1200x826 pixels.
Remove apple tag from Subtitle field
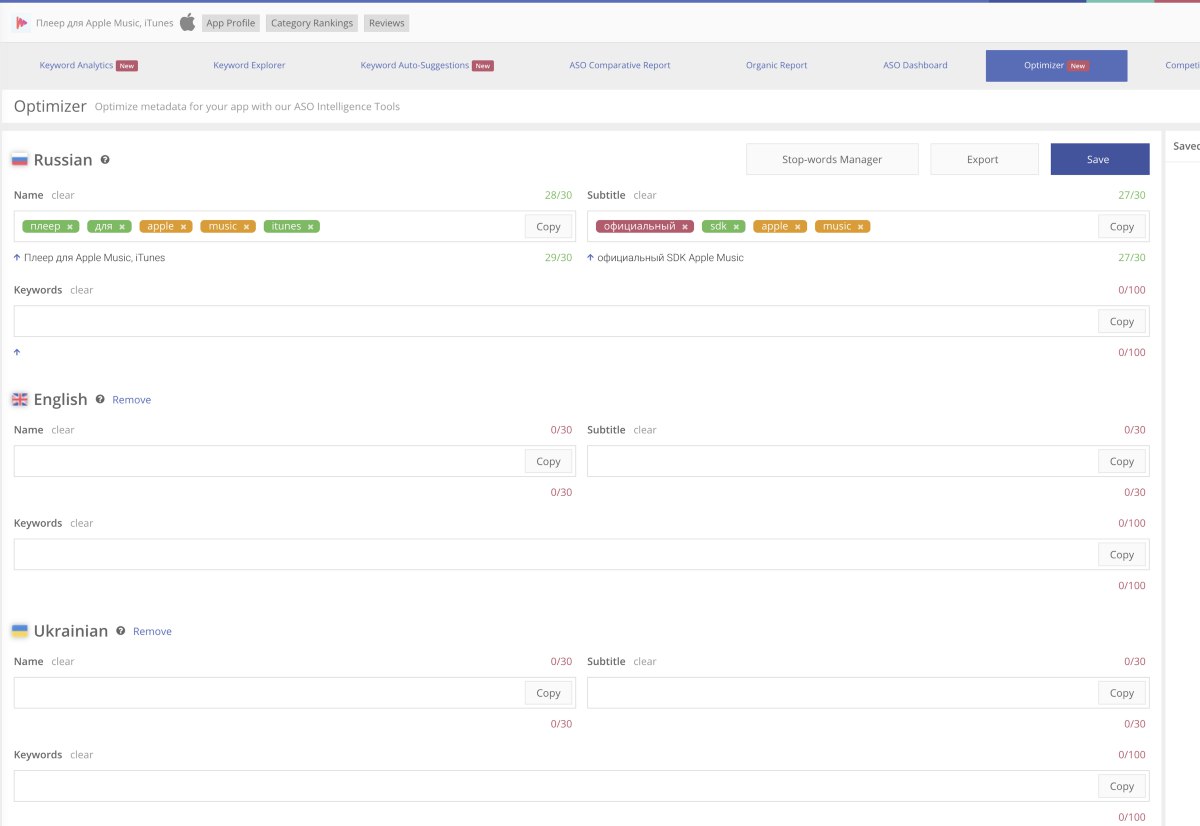click(798, 227)
